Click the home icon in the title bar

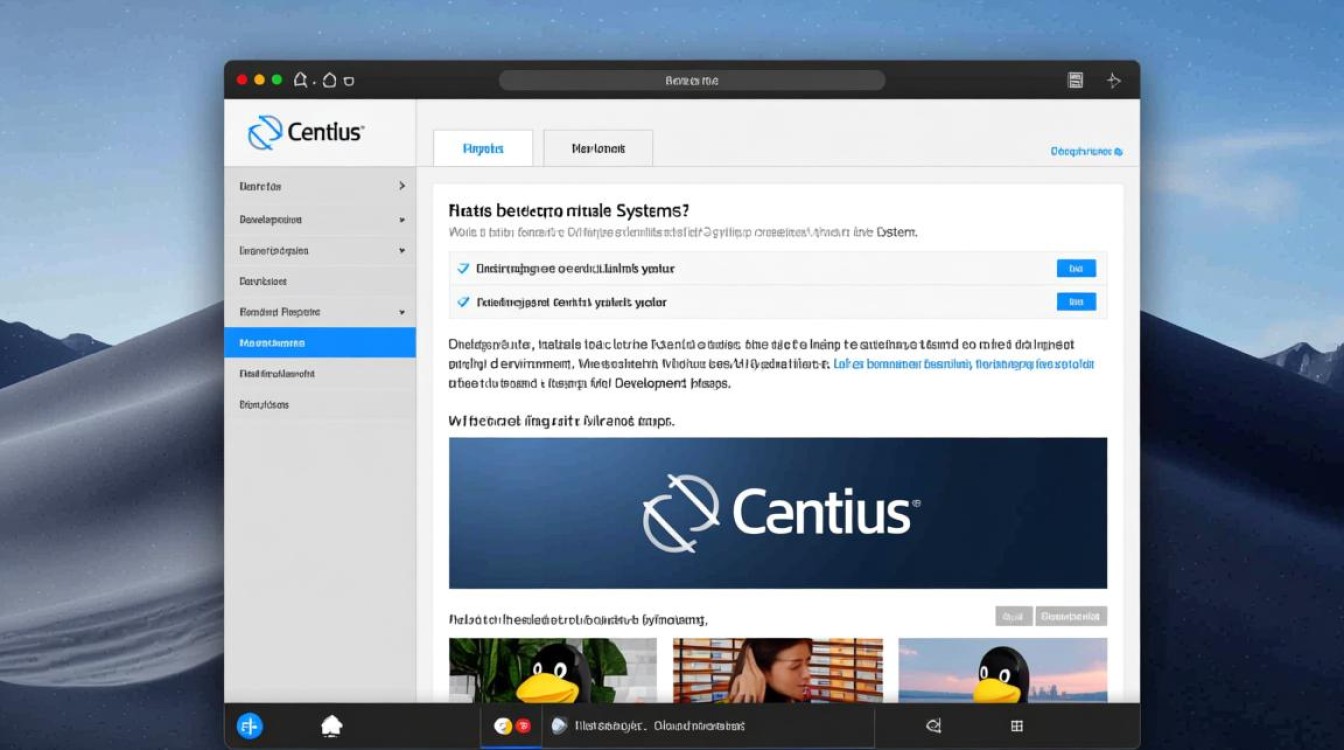pyautogui.click(x=328, y=80)
